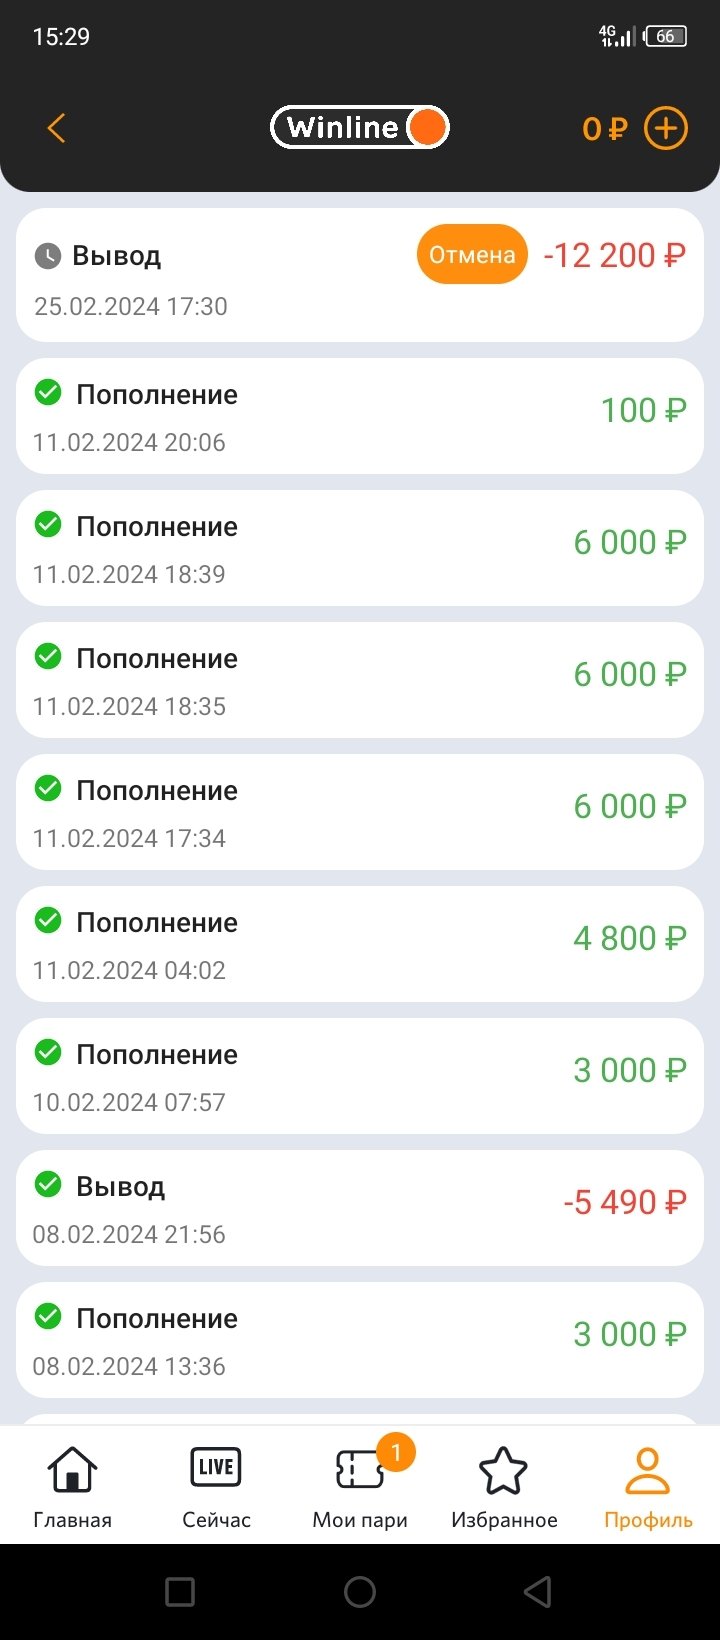Screen dimensions: 720x1640
Task: Open the Вывод of -5 490 ₽
Action: [360, 1208]
